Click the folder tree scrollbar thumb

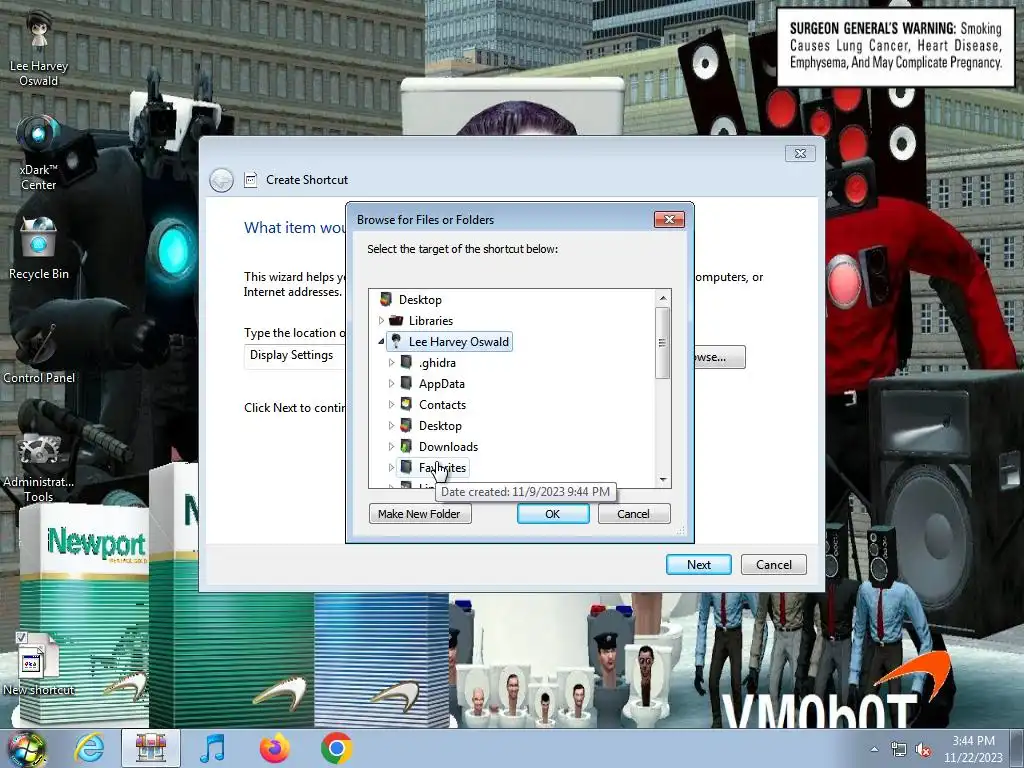click(663, 343)
